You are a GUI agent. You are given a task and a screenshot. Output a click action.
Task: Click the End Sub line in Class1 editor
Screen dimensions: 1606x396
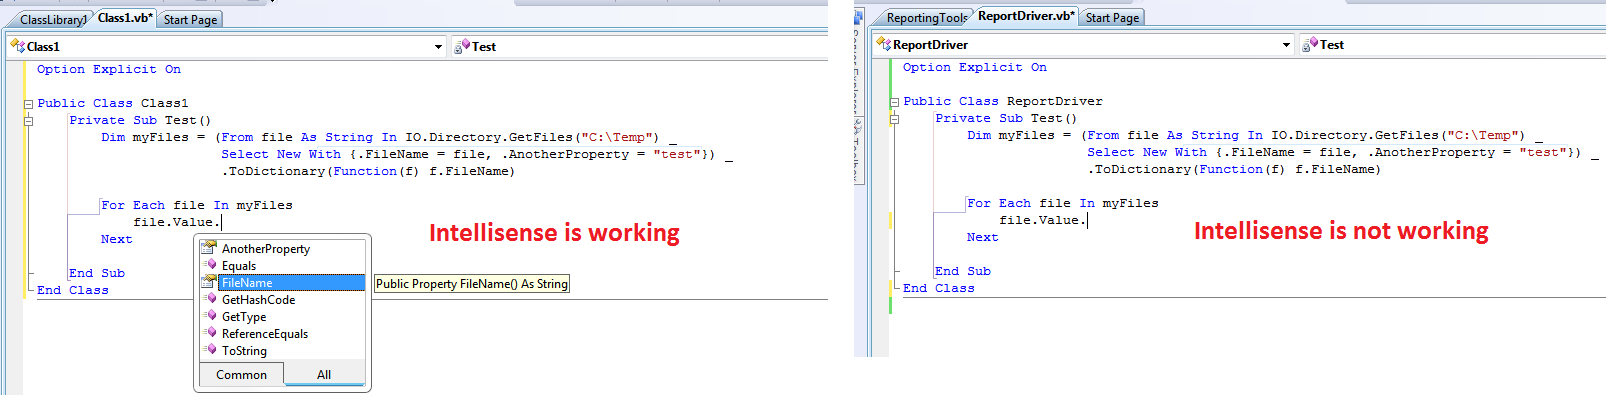[x=97, y=274]
